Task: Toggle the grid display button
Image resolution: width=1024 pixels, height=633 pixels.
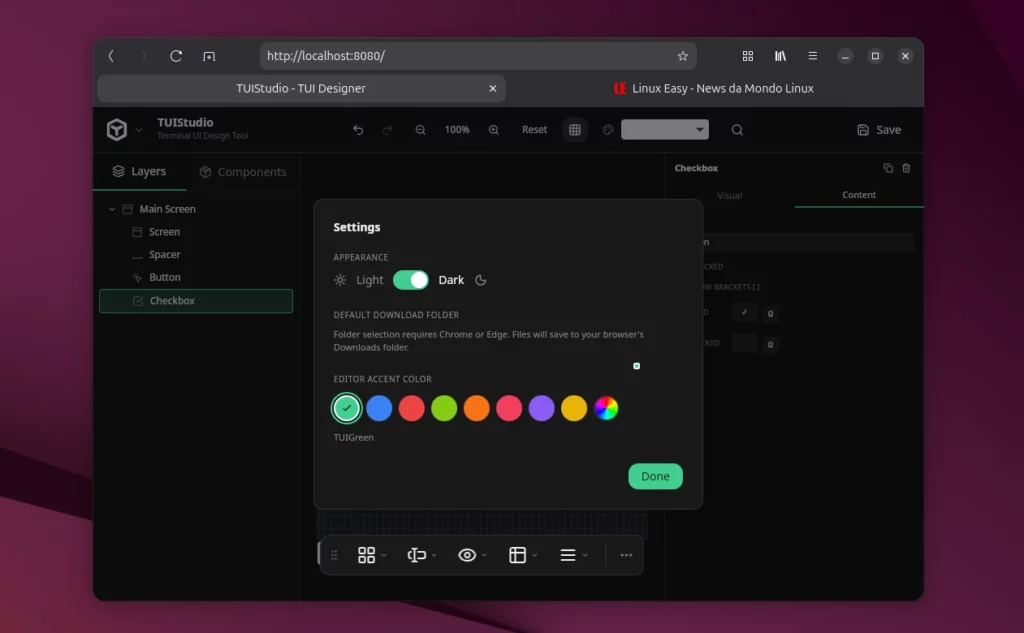Action: click(x=574, y=130)
